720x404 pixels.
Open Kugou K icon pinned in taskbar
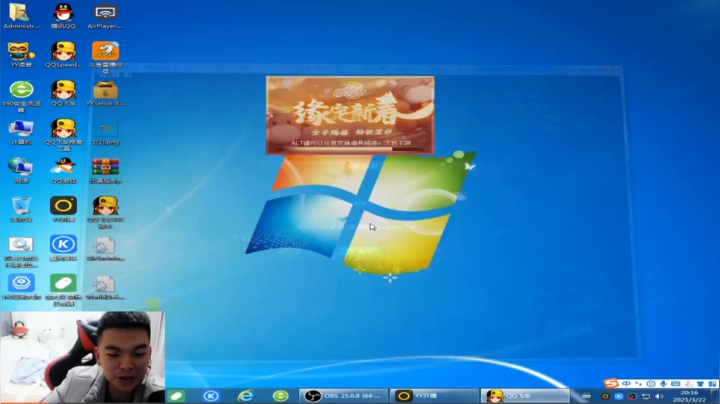[211, 396]
